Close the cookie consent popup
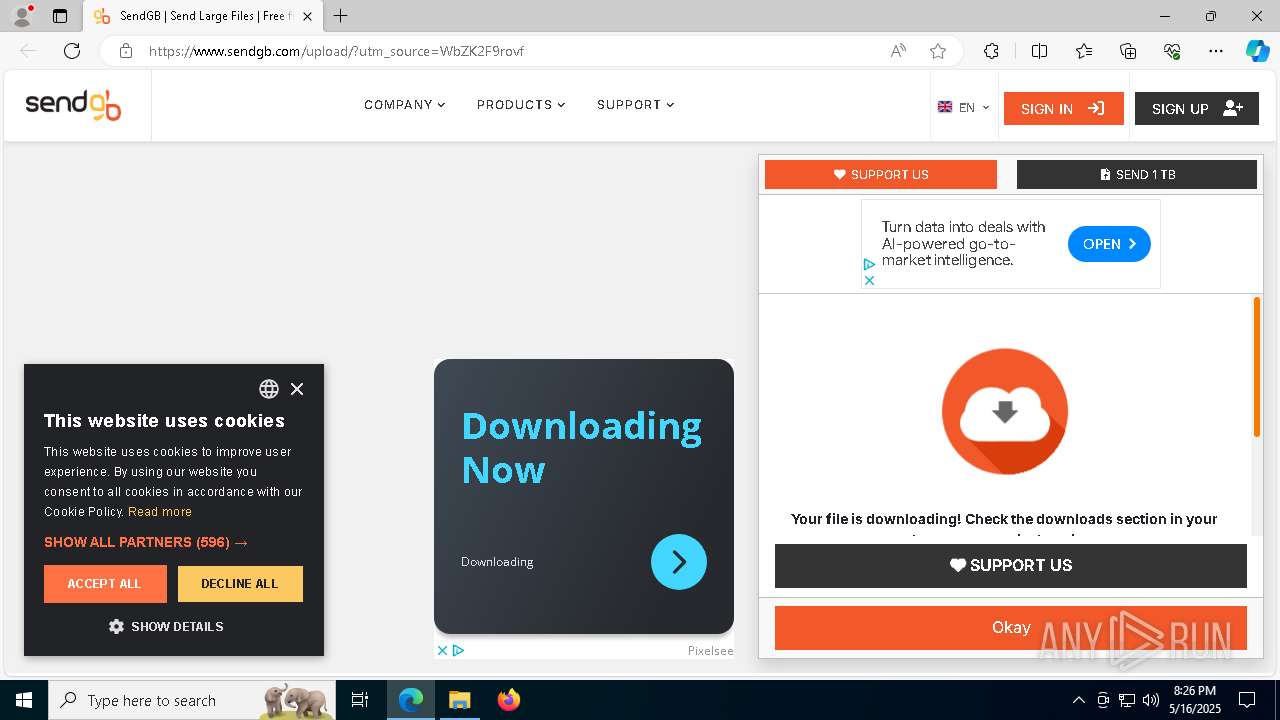 coord(297,389)
